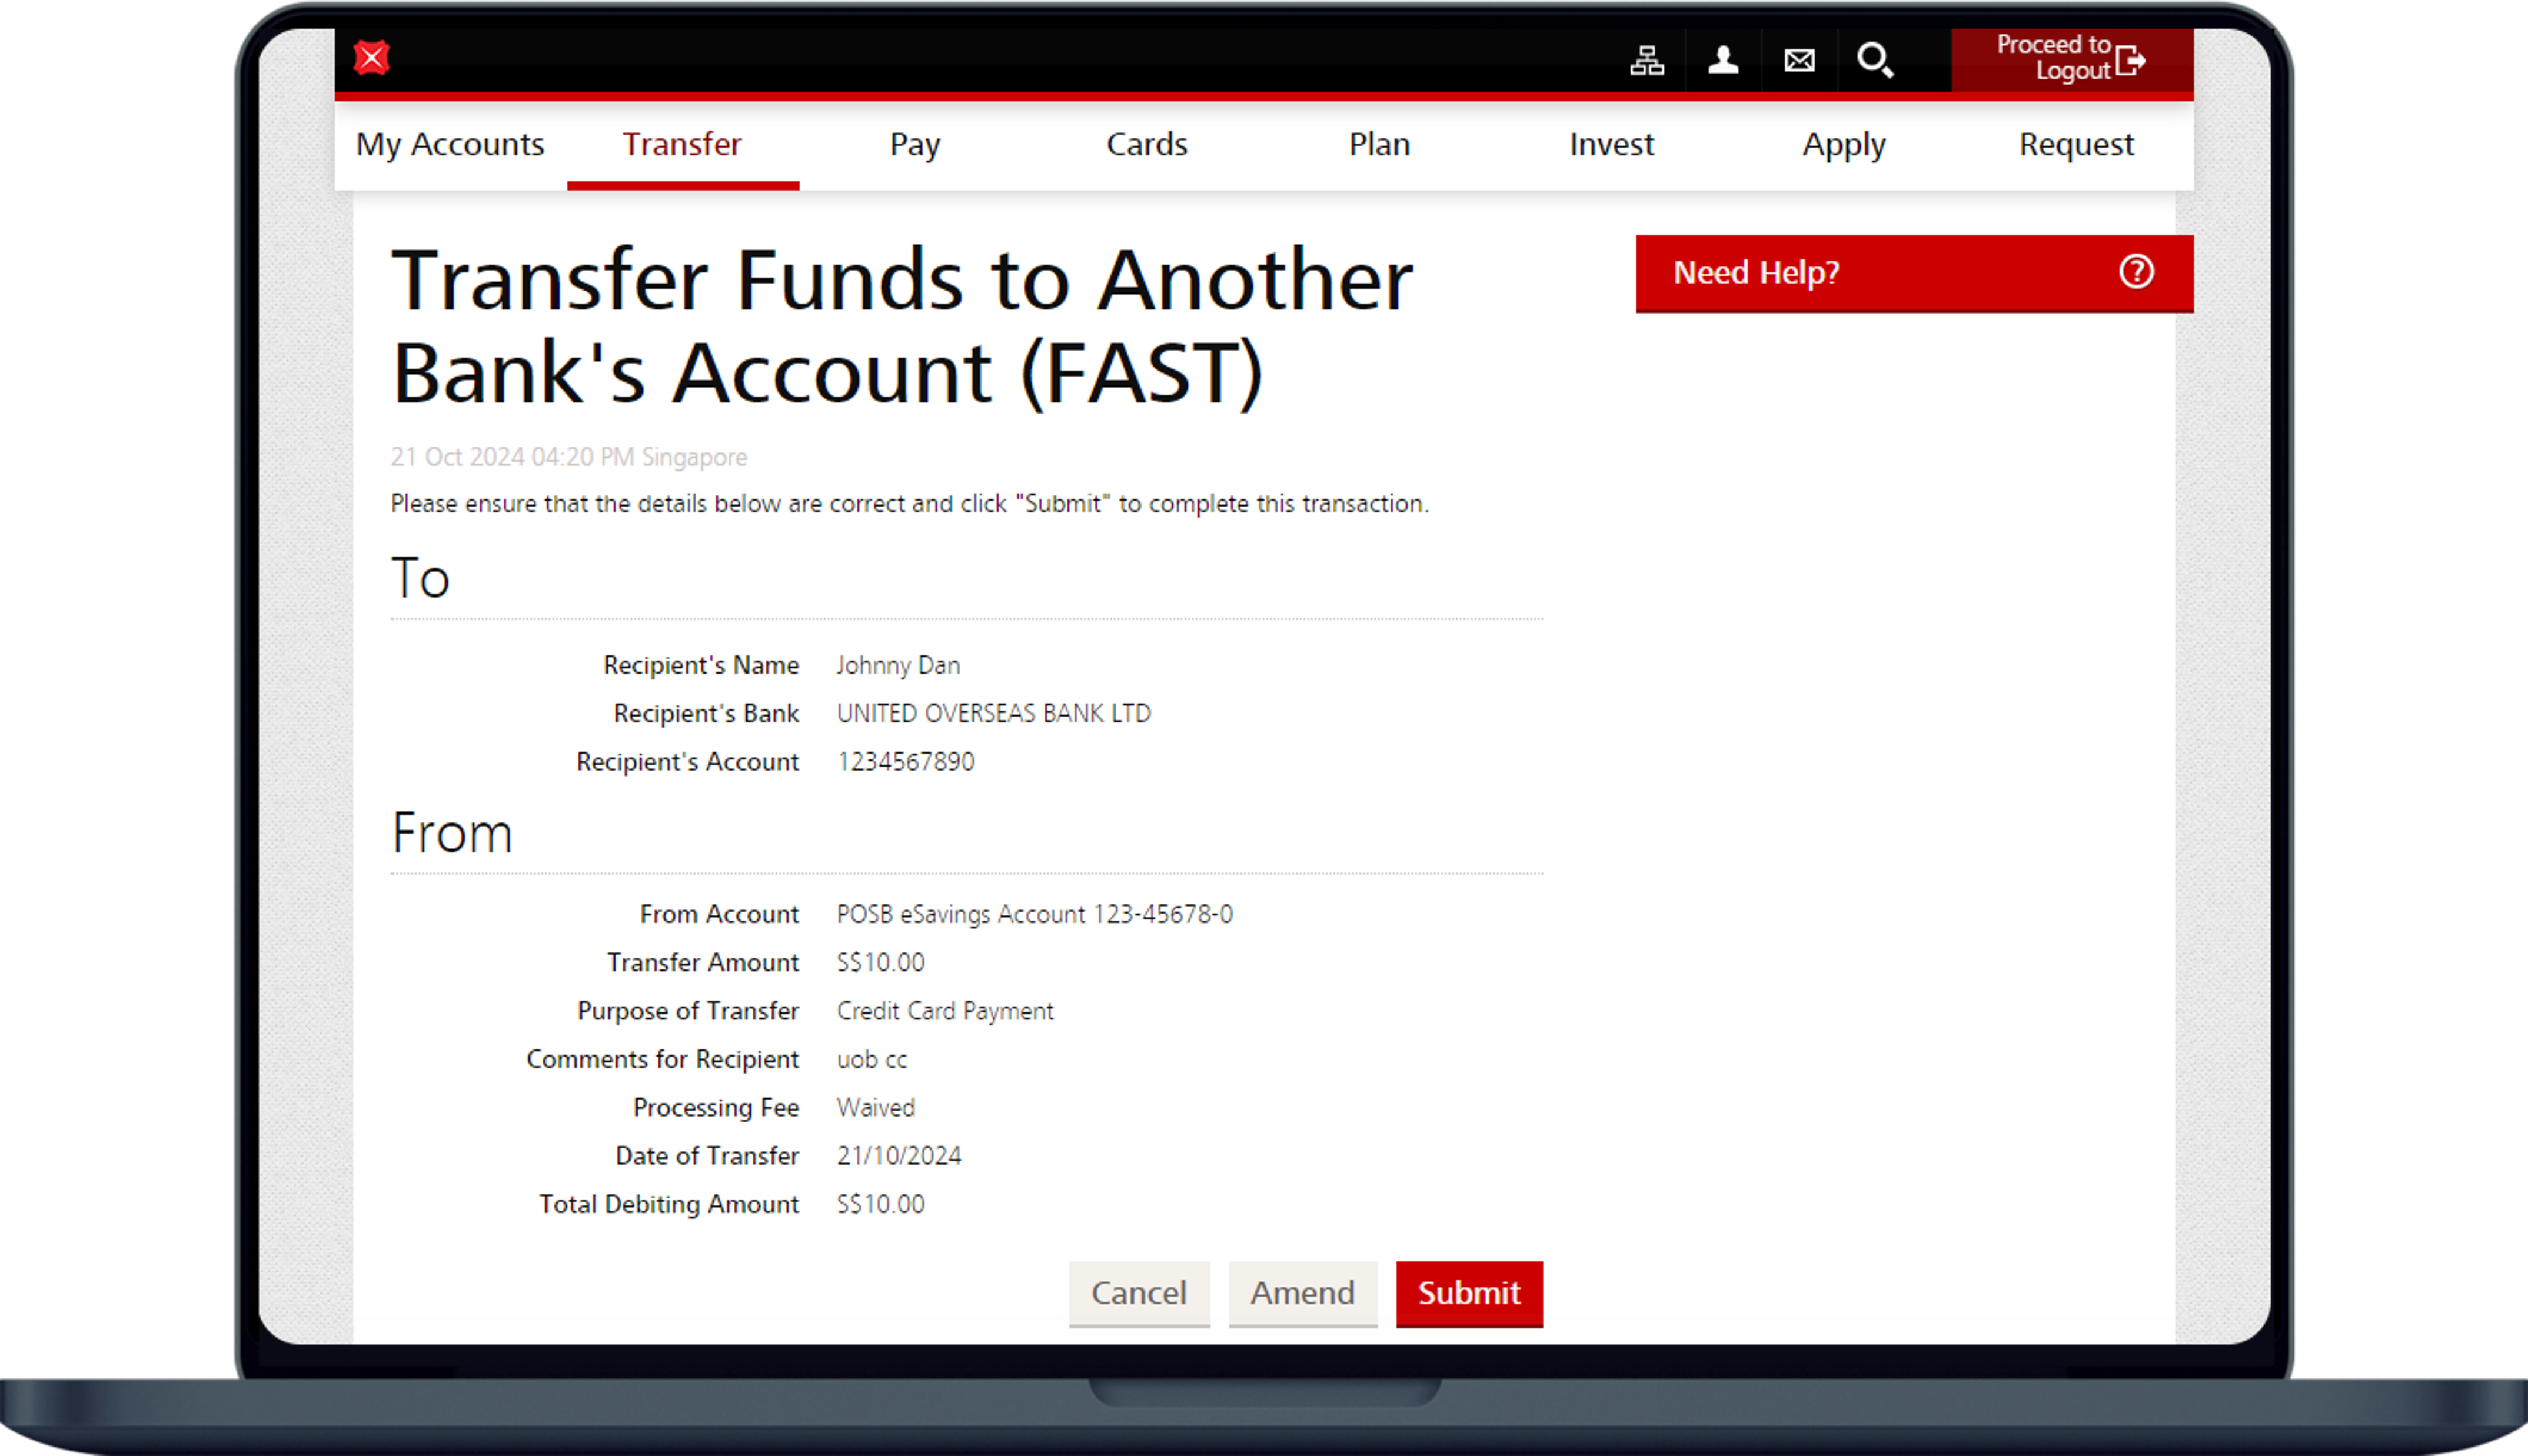Image resolution: width=2528 pixels, height=1456 pixels.
Task: Open the sitemap icon in top bar
Action: click(1647, 61)
